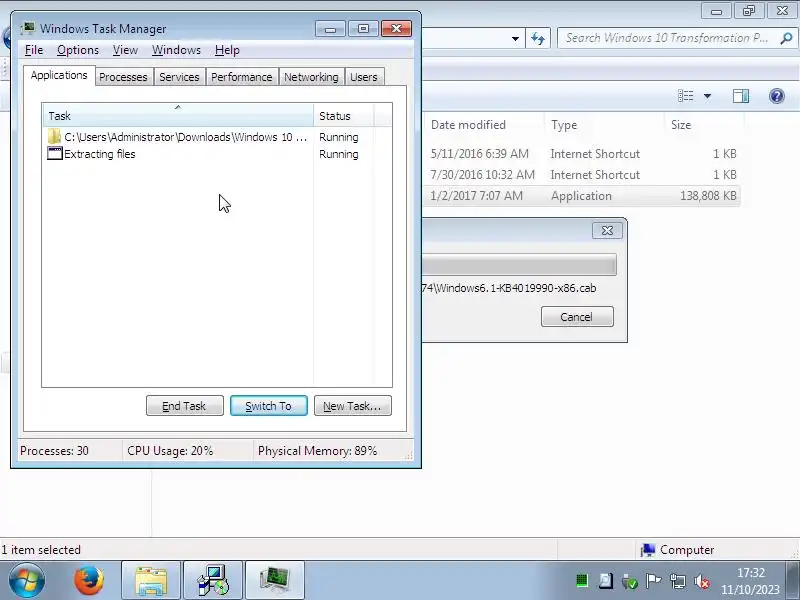Open the Options menu in Task Manager
Viewport: 800px width, 600px height.
pyautogui.click(x=78, y=50)
